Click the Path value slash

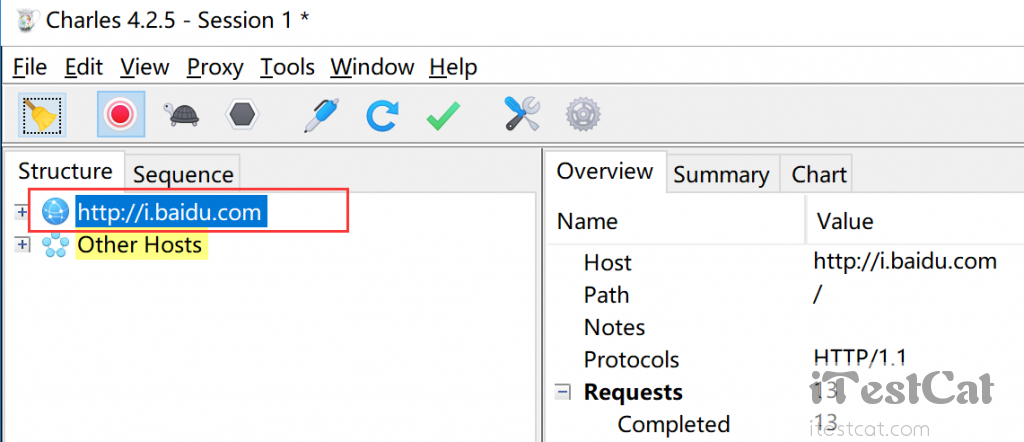(x=817, y=294)
